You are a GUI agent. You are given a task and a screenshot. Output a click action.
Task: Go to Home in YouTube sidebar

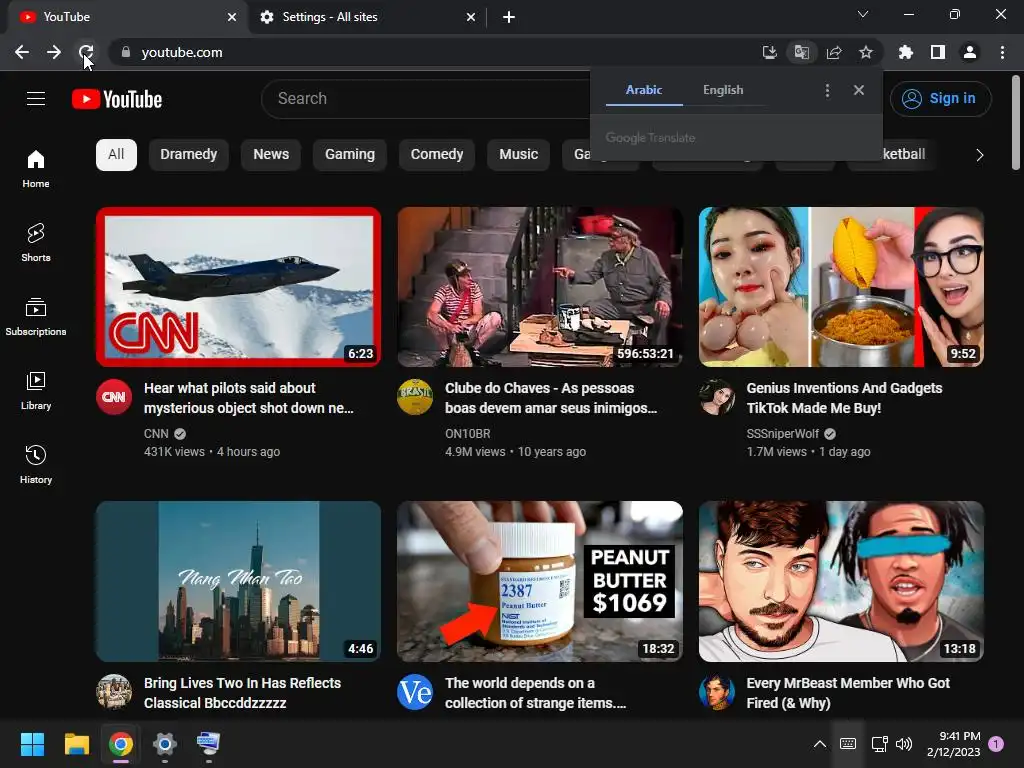[36, 168]
